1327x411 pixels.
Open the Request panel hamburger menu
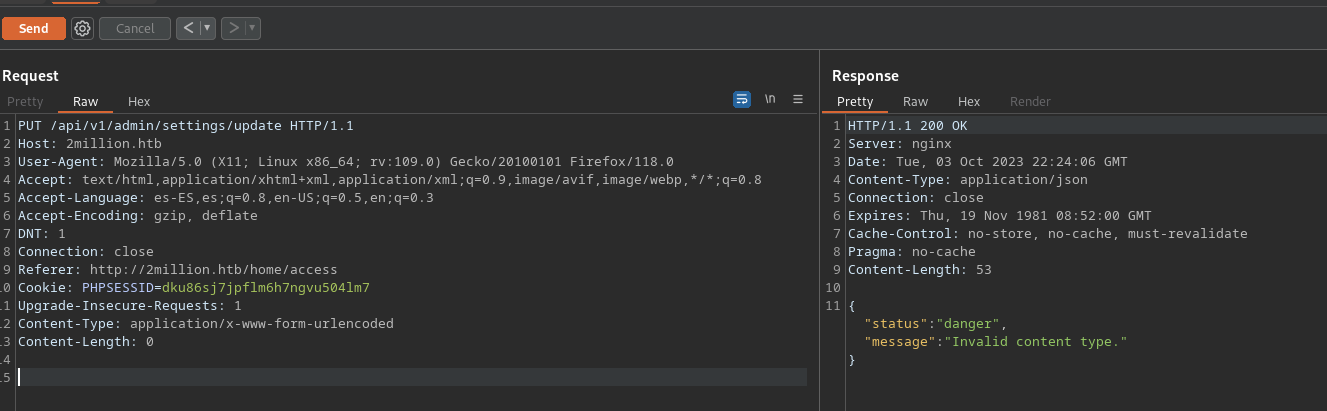[x=798, y=100]
